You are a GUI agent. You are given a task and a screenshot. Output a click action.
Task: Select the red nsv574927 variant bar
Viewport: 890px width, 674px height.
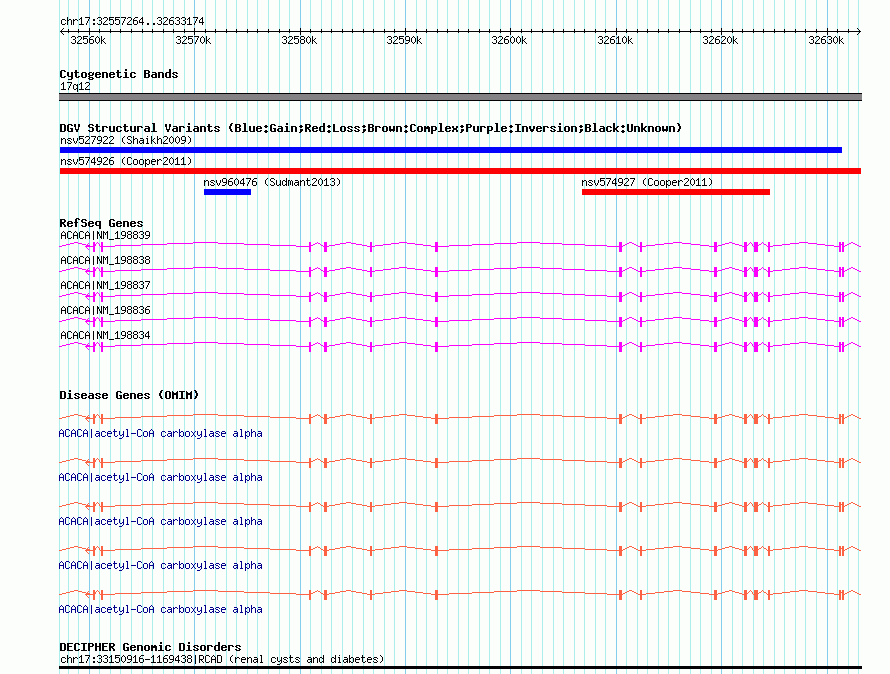pyautogui.click(x=675, y=192)
